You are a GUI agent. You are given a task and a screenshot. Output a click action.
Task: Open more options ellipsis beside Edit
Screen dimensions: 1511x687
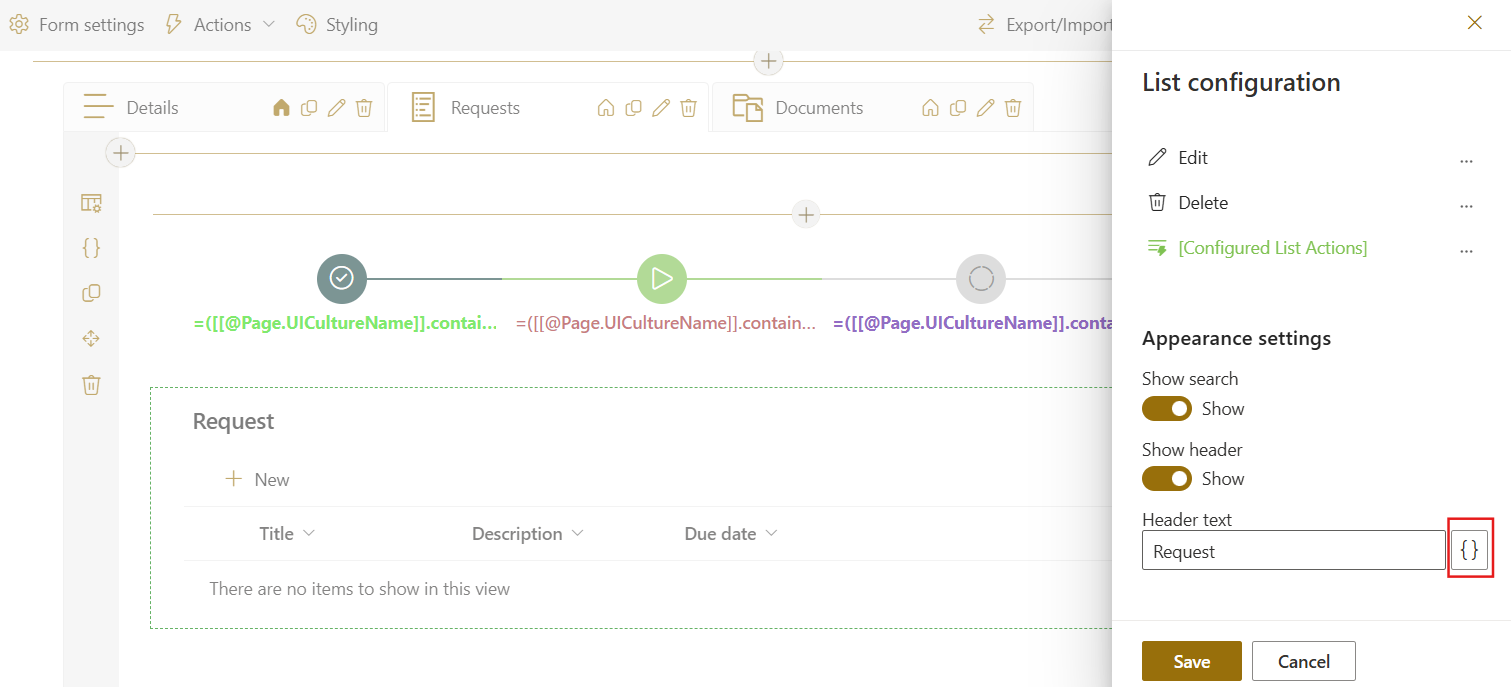click(x=1466, y=160)
